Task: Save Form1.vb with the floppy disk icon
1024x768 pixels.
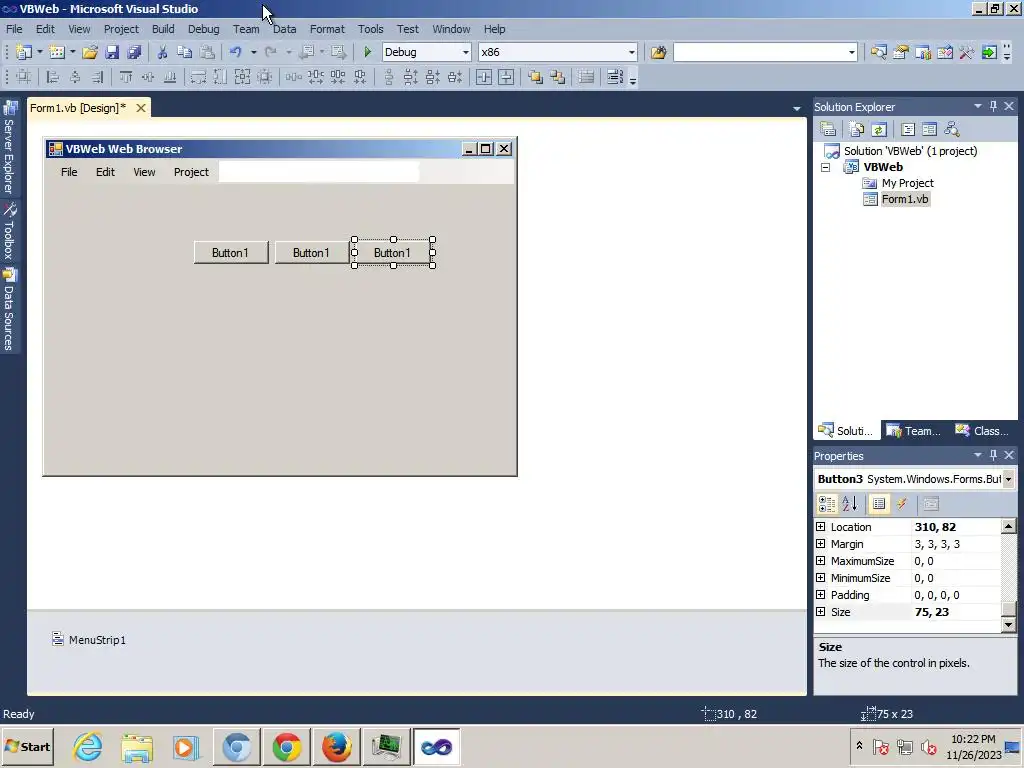Action: point(112,52)
